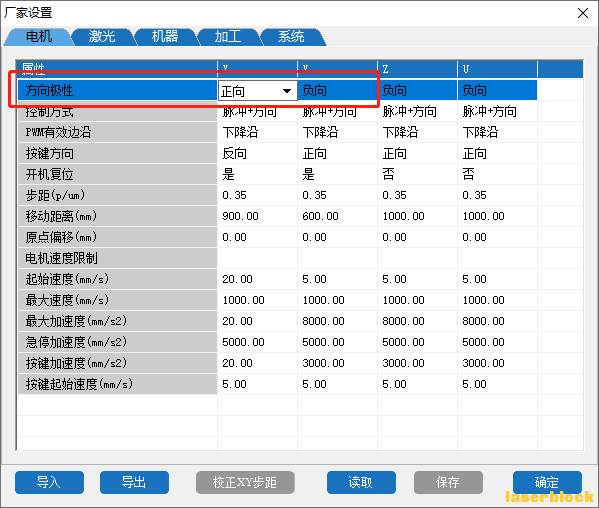Select the 电机速度限制 row

tap(117, 259)
